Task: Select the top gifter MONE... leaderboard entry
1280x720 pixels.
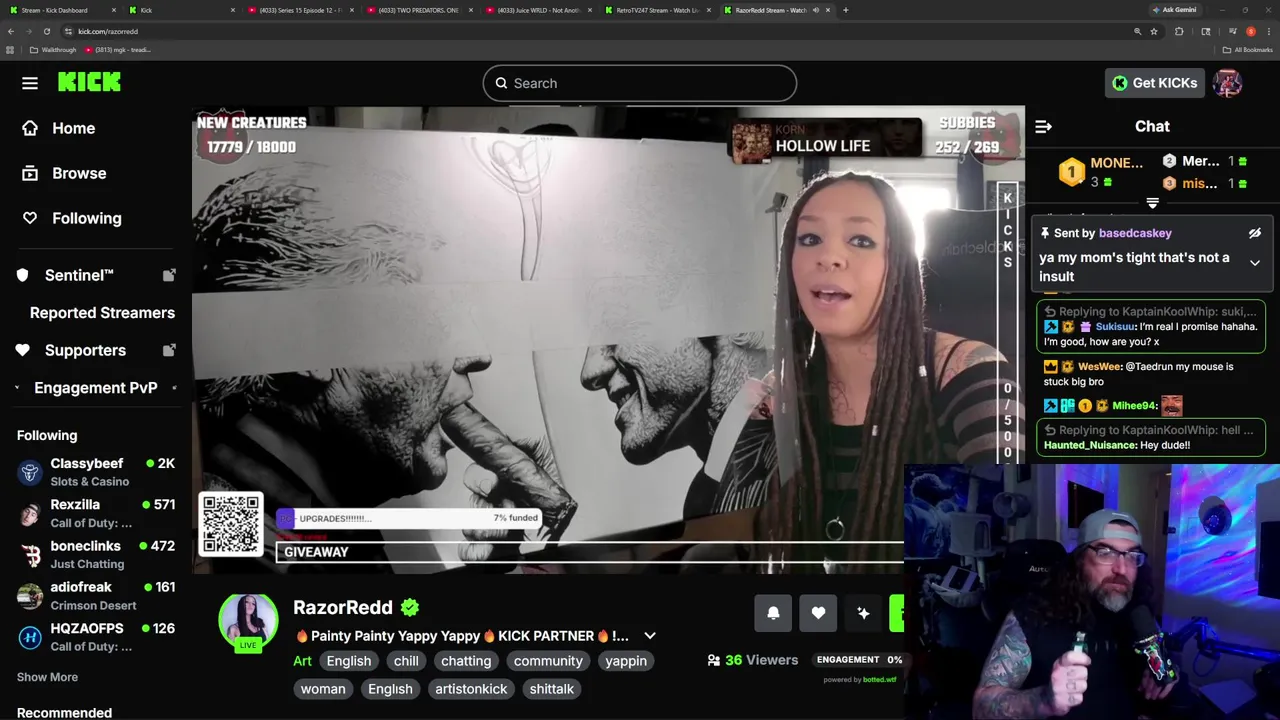Action: pos(1101,172)
